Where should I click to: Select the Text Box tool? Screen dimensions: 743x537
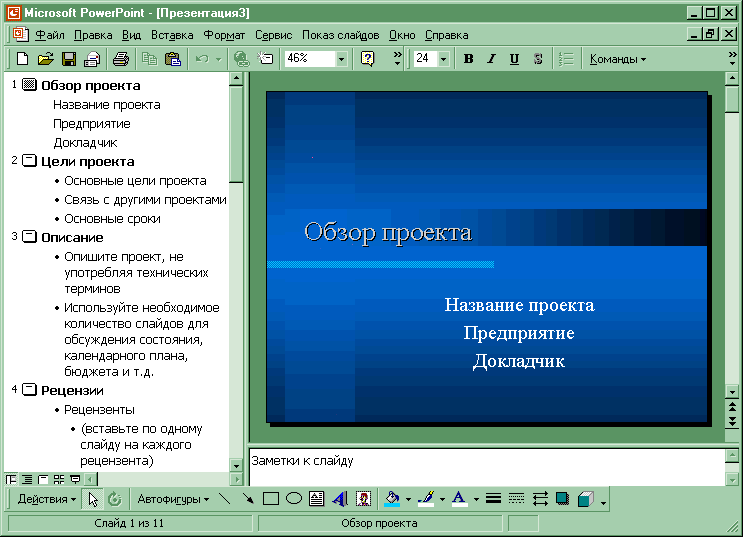click(317, 499)
